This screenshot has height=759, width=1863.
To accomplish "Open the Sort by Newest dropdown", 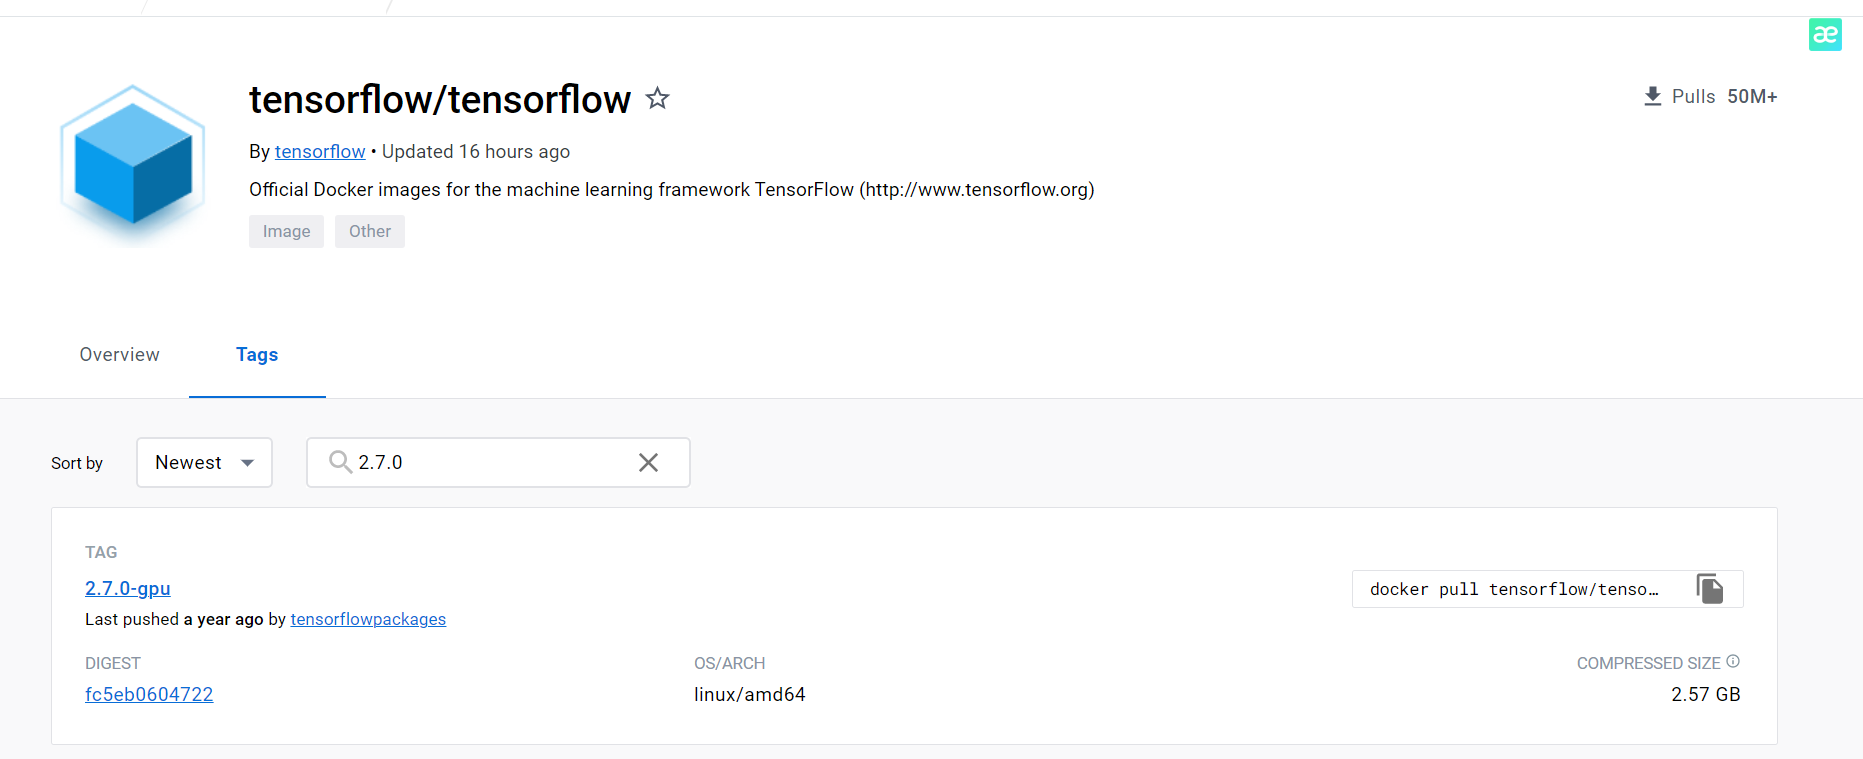I will [x=204, y=462].
